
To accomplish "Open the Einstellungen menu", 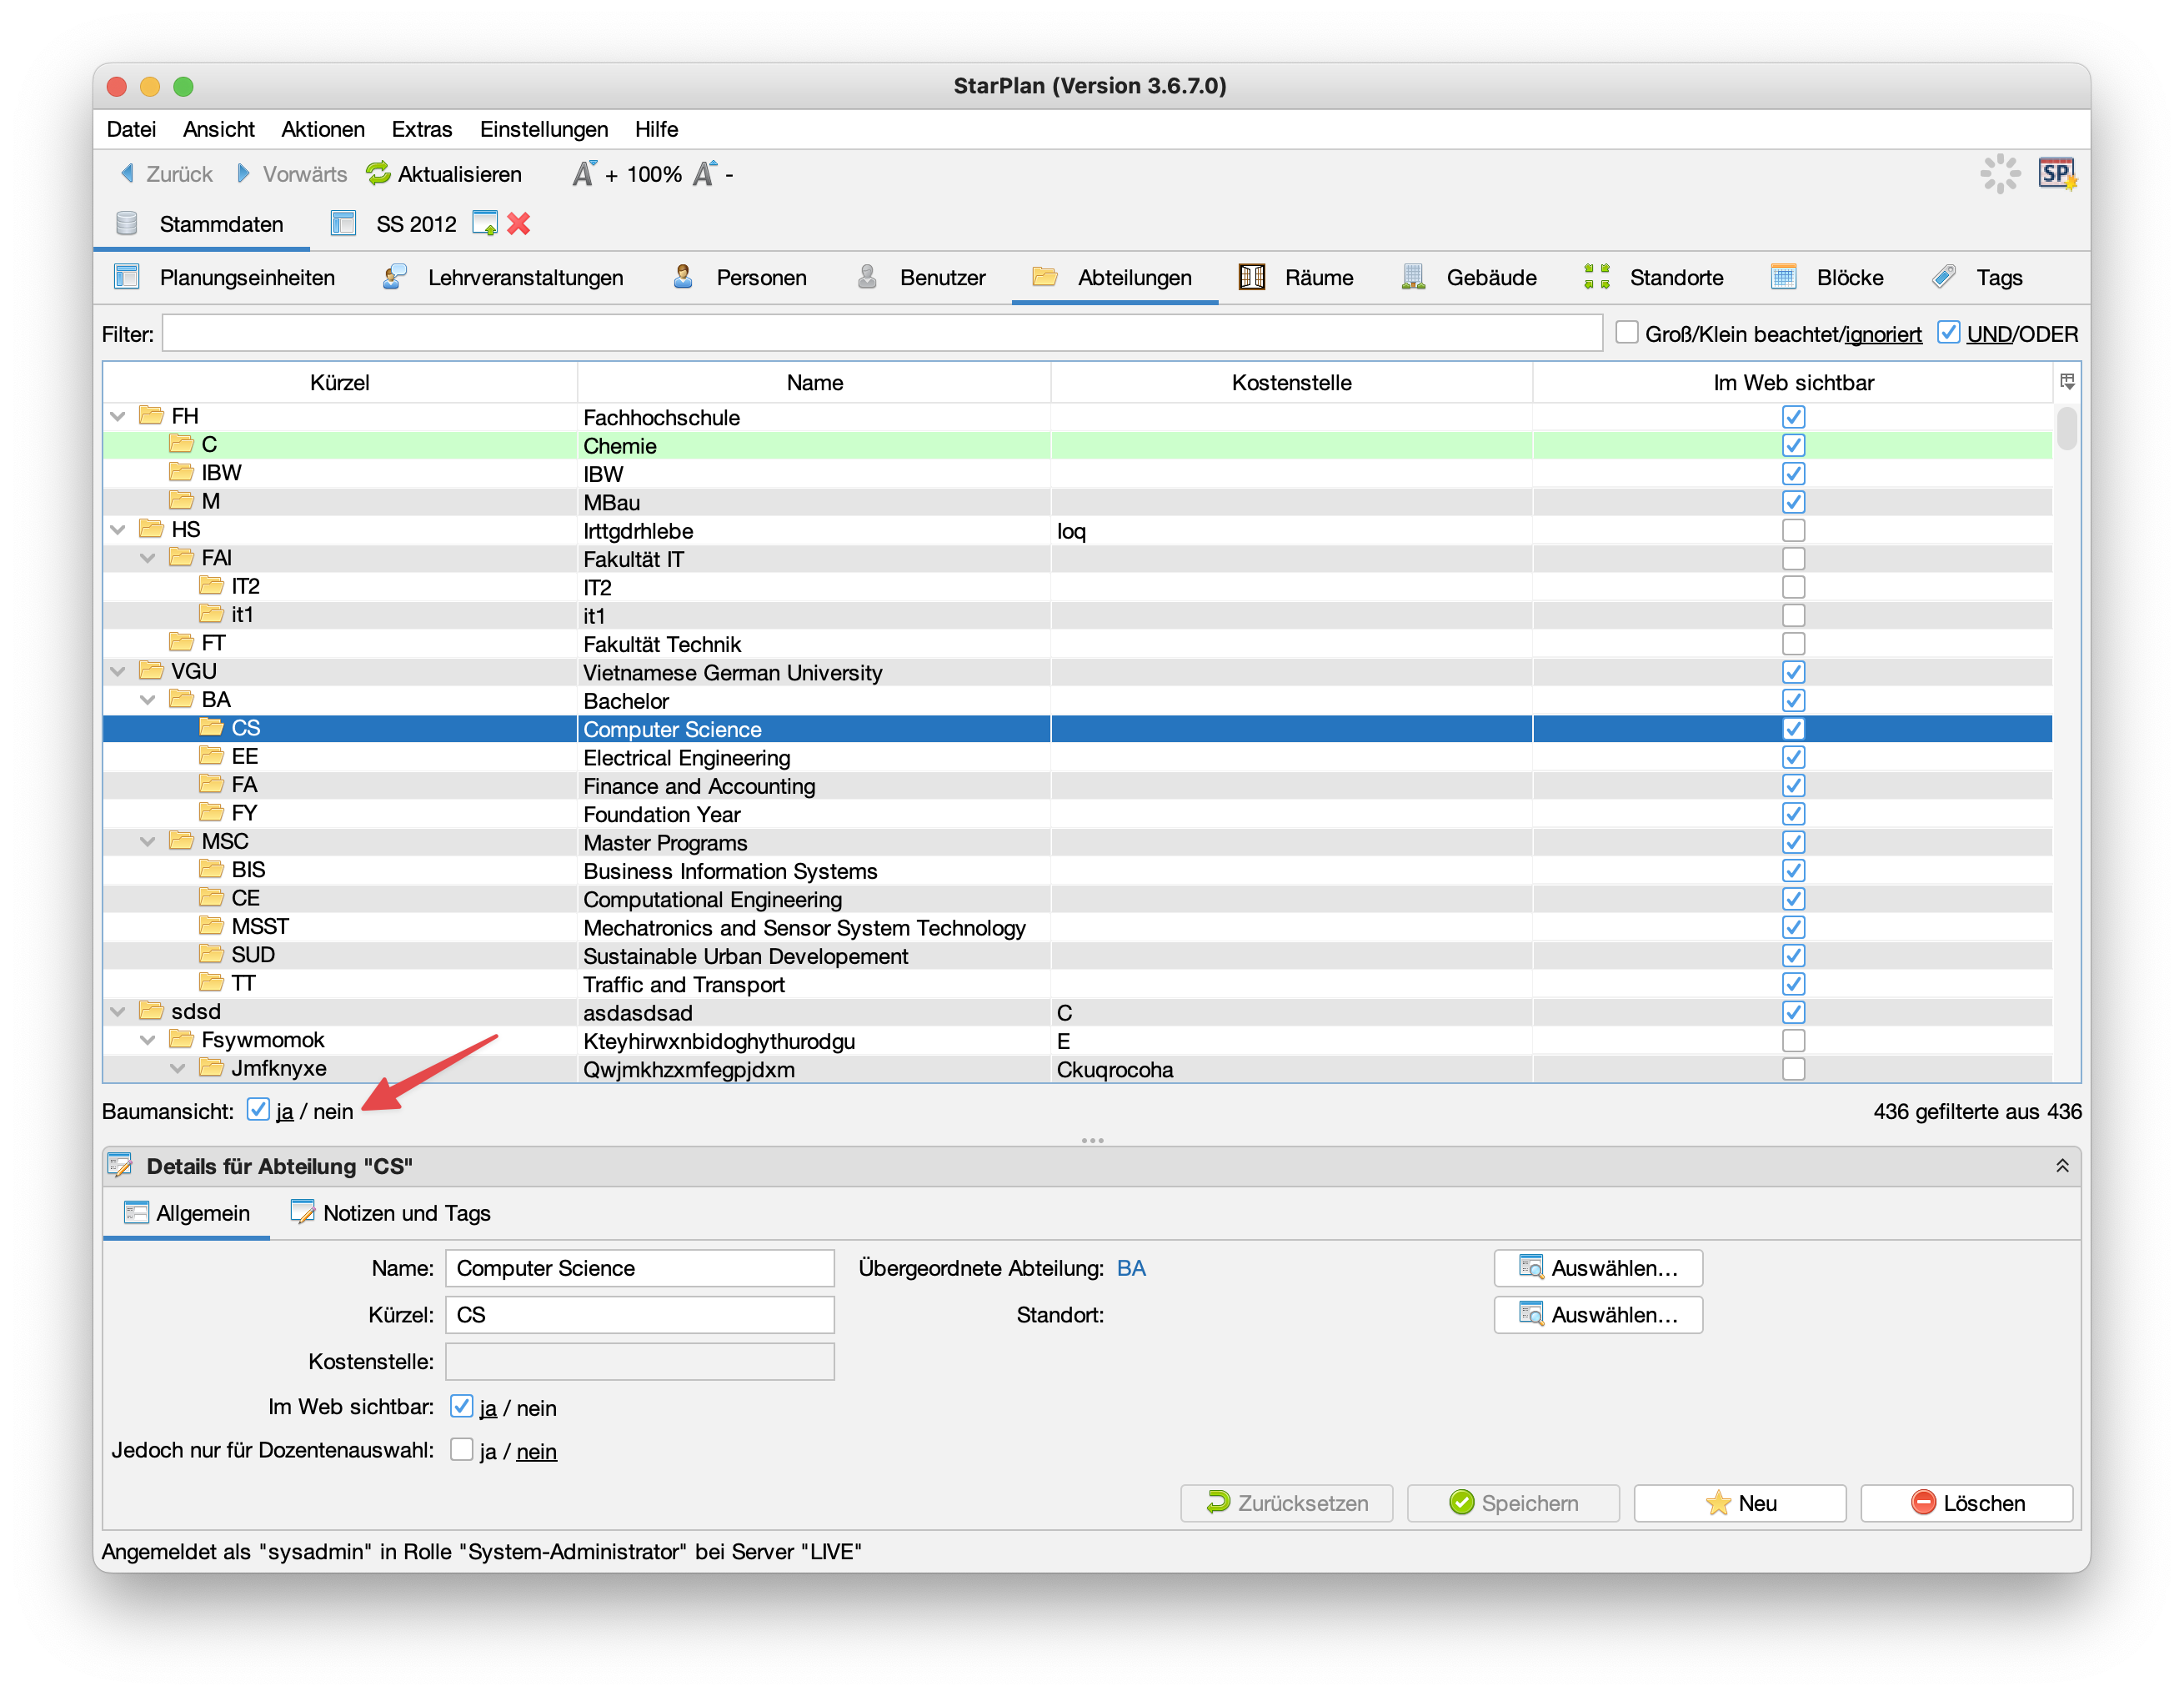I will pos(543,129).
